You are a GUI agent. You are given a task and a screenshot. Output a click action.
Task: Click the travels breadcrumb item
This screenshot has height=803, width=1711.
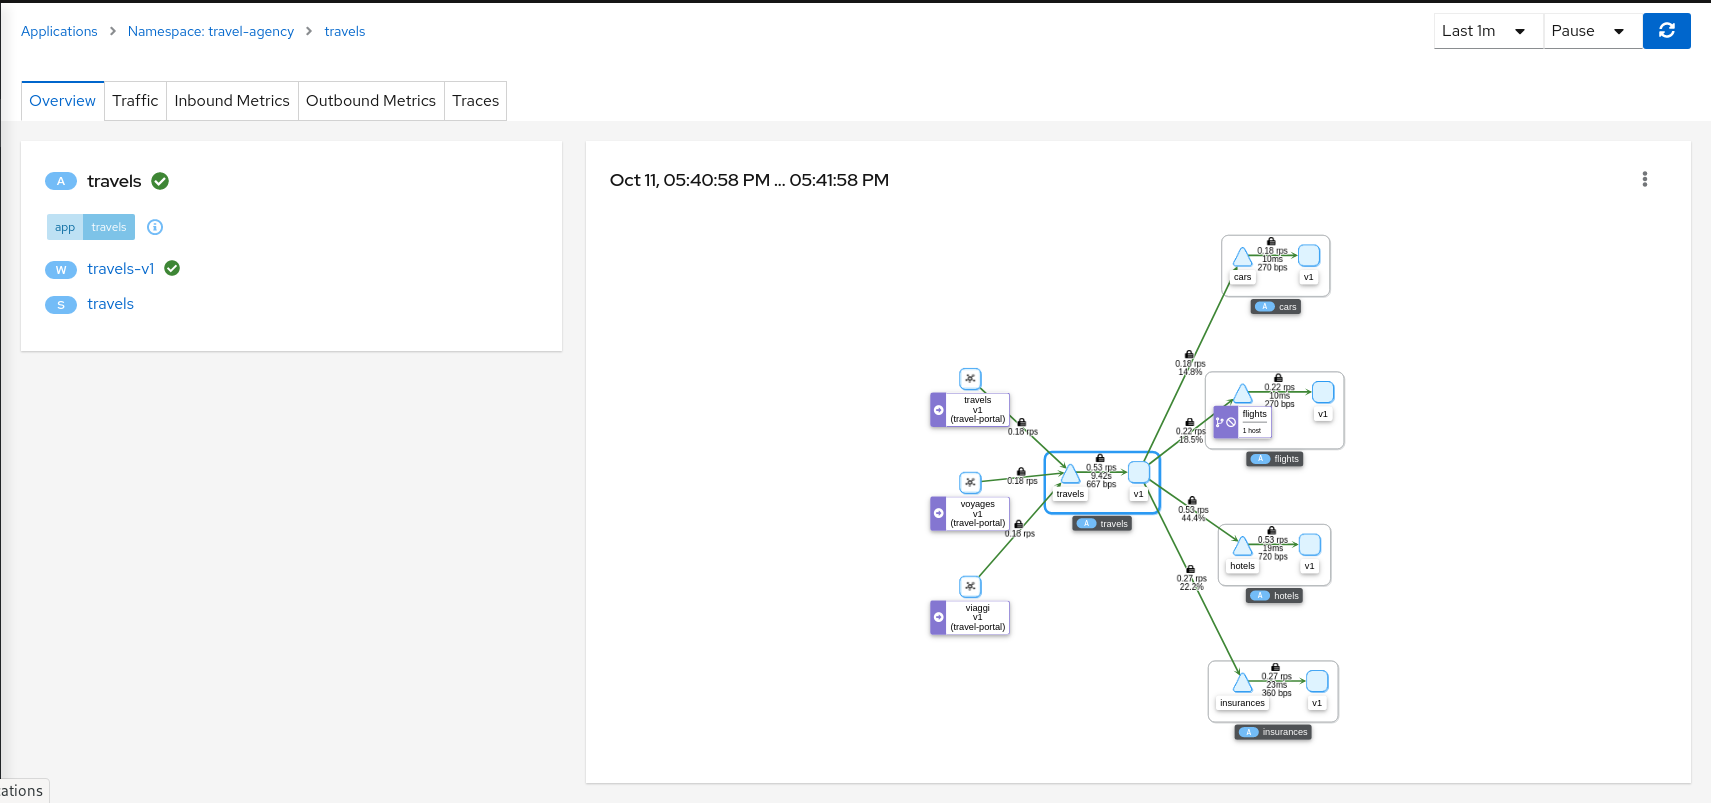pyautogui.click(x=345, y=31)
